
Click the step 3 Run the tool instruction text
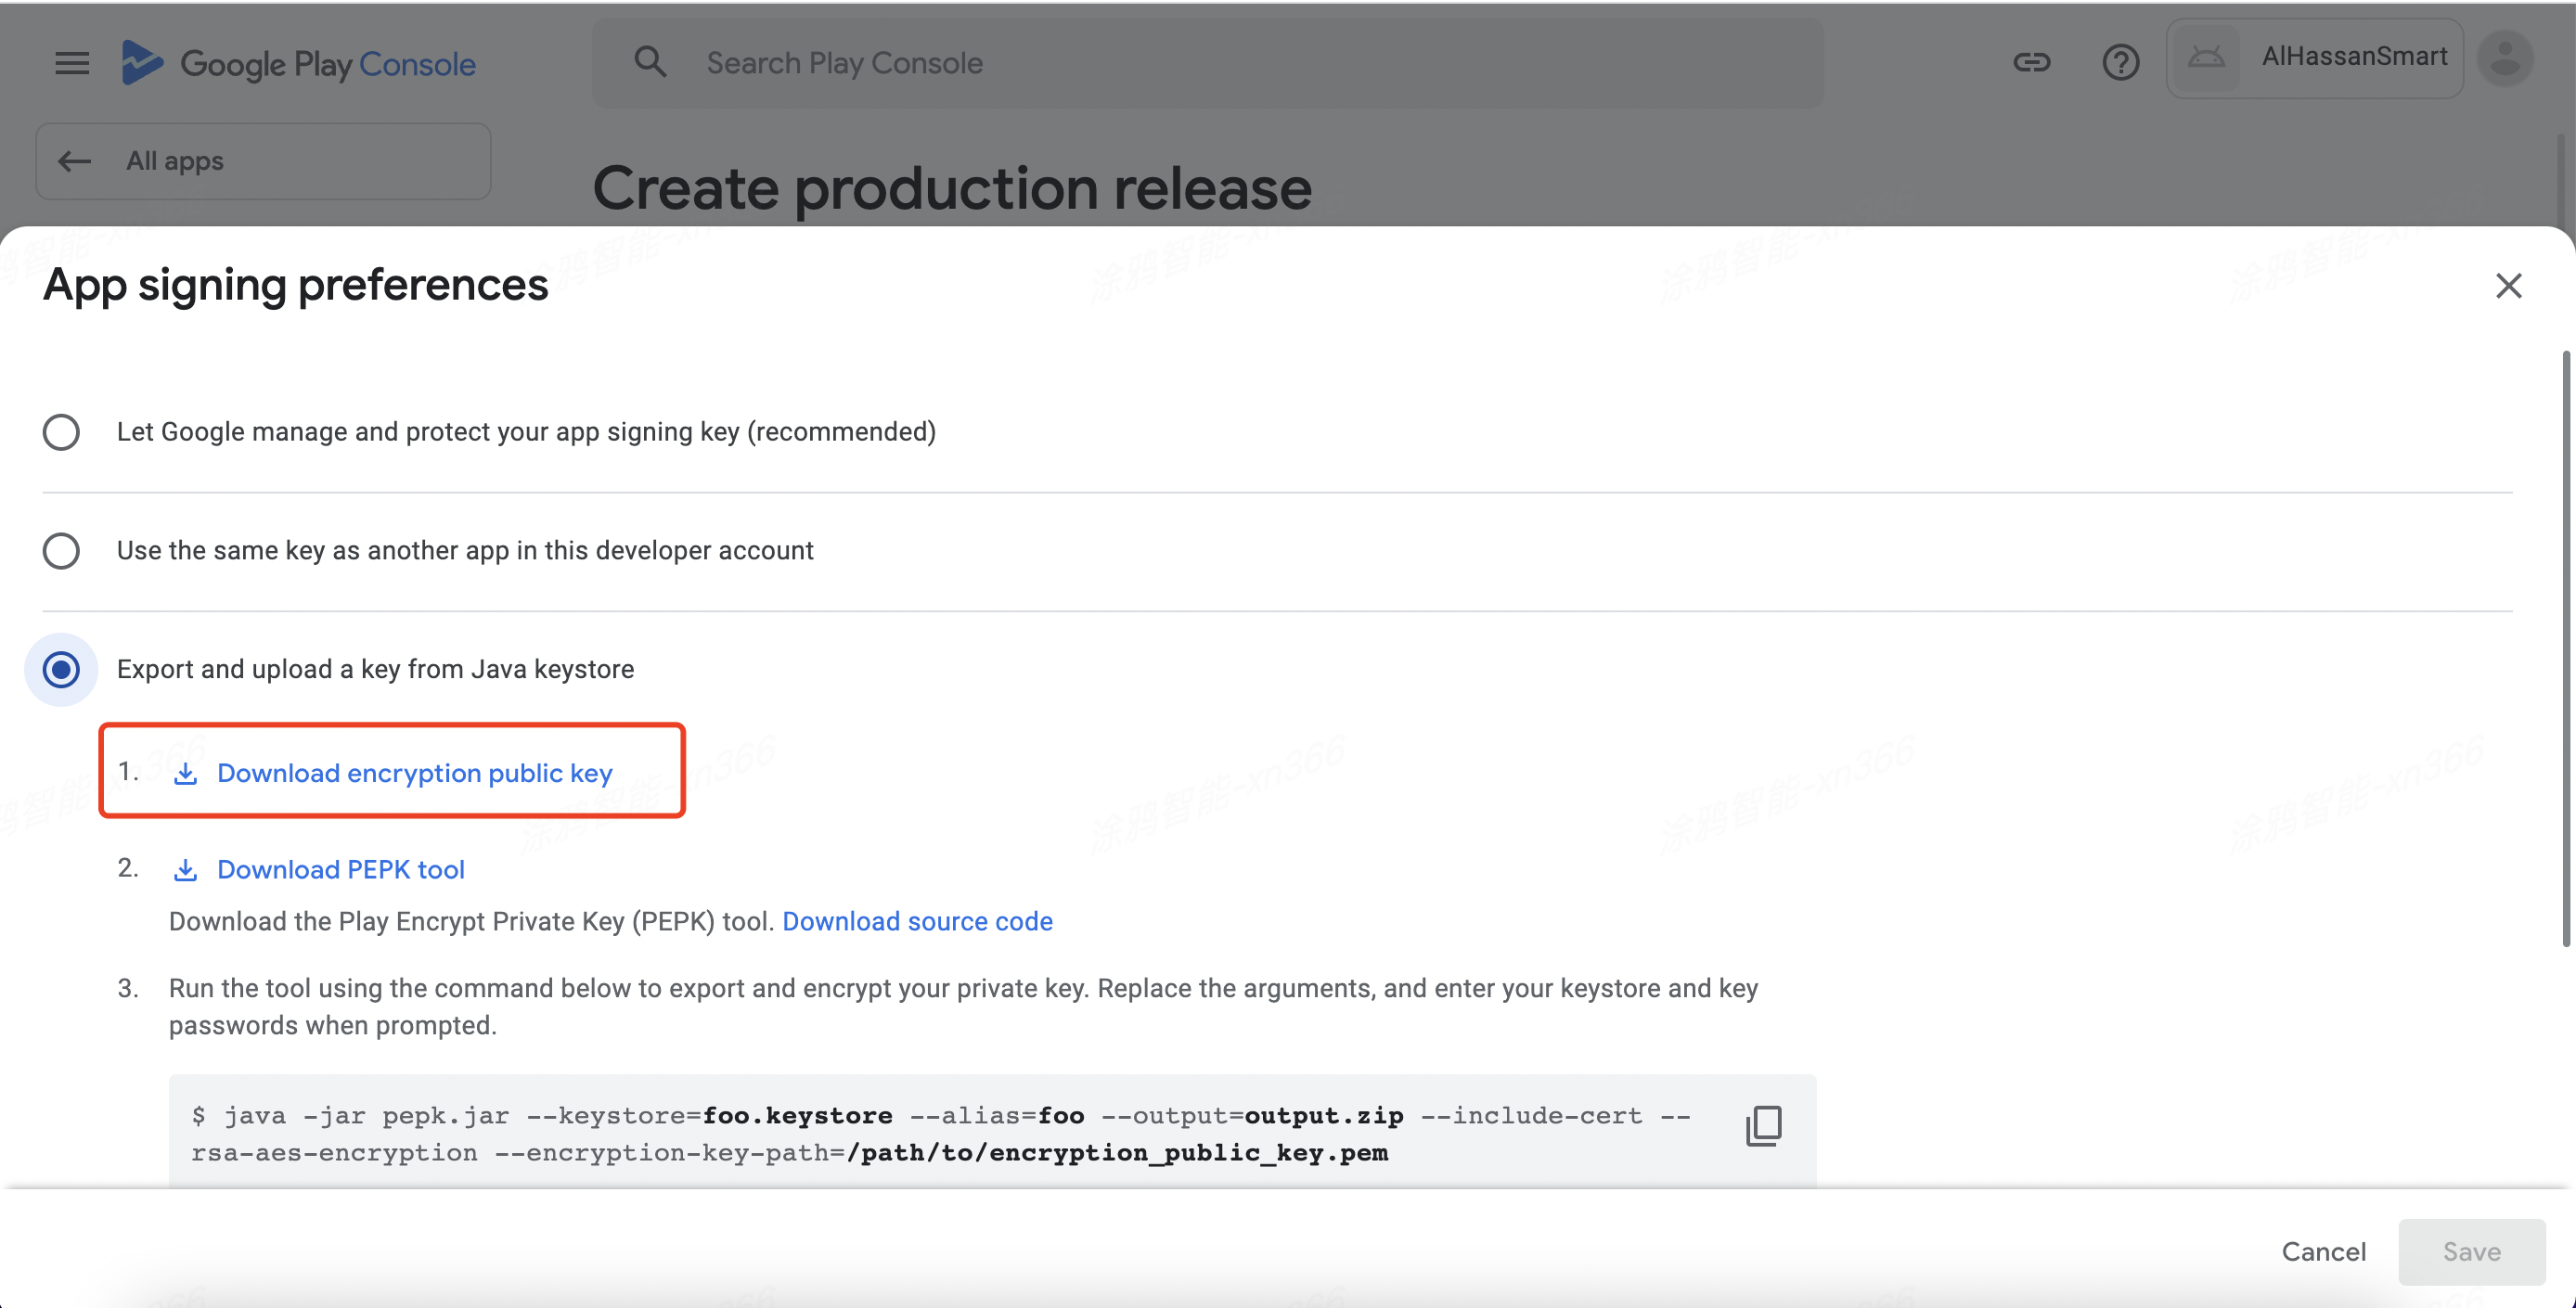pos(963,1007)
